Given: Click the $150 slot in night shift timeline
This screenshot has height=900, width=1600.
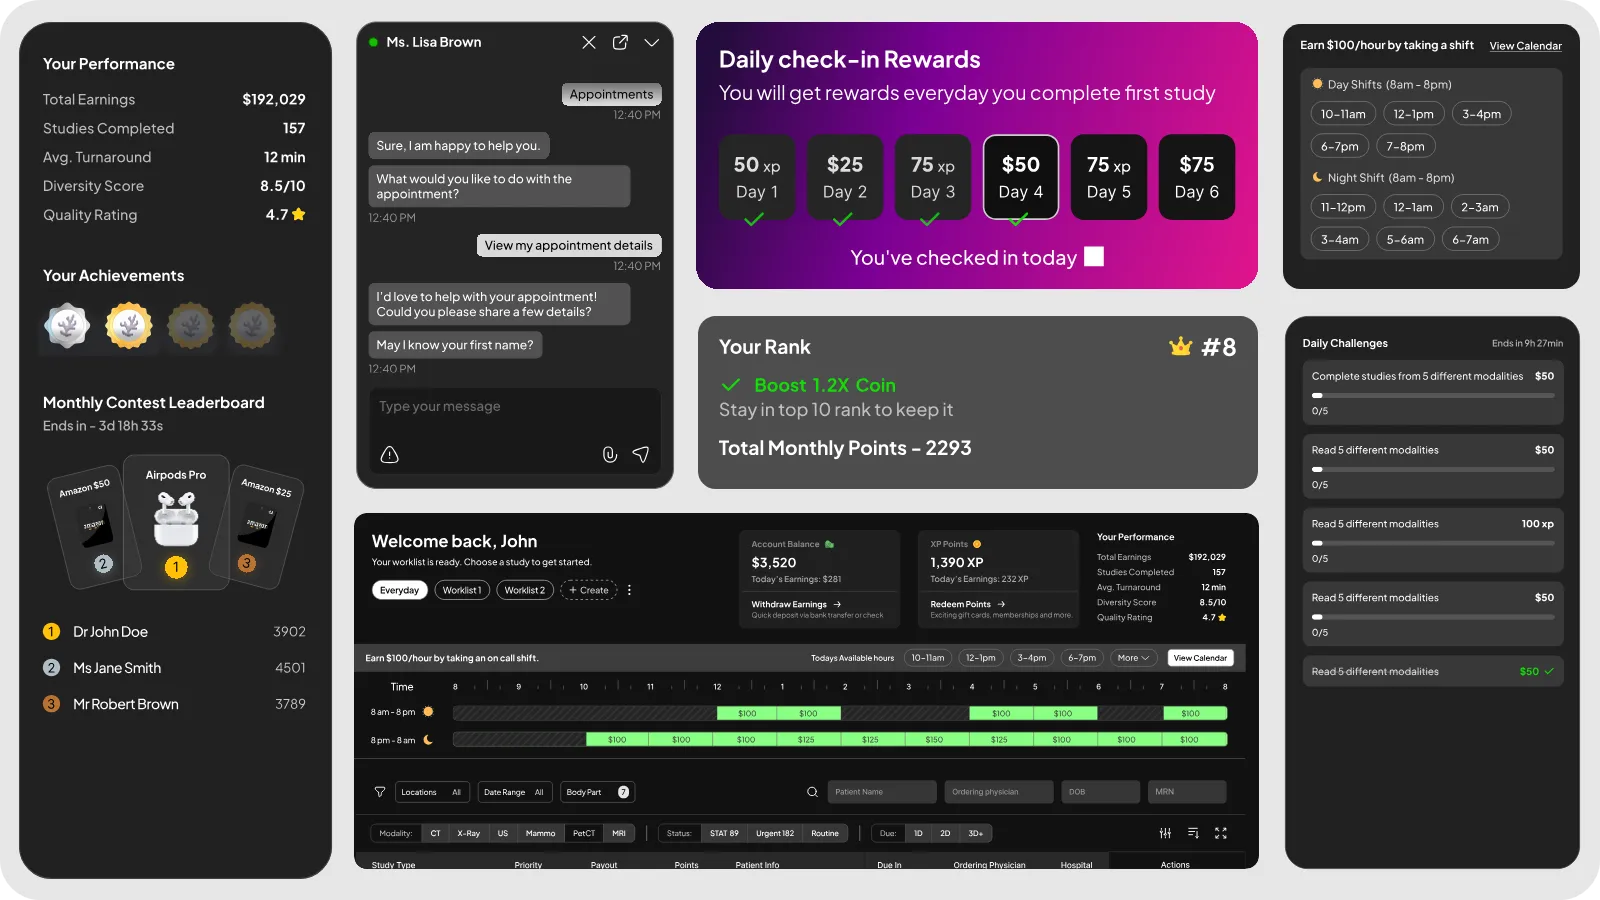Looking at the screenshot, I should pos(934,740).
